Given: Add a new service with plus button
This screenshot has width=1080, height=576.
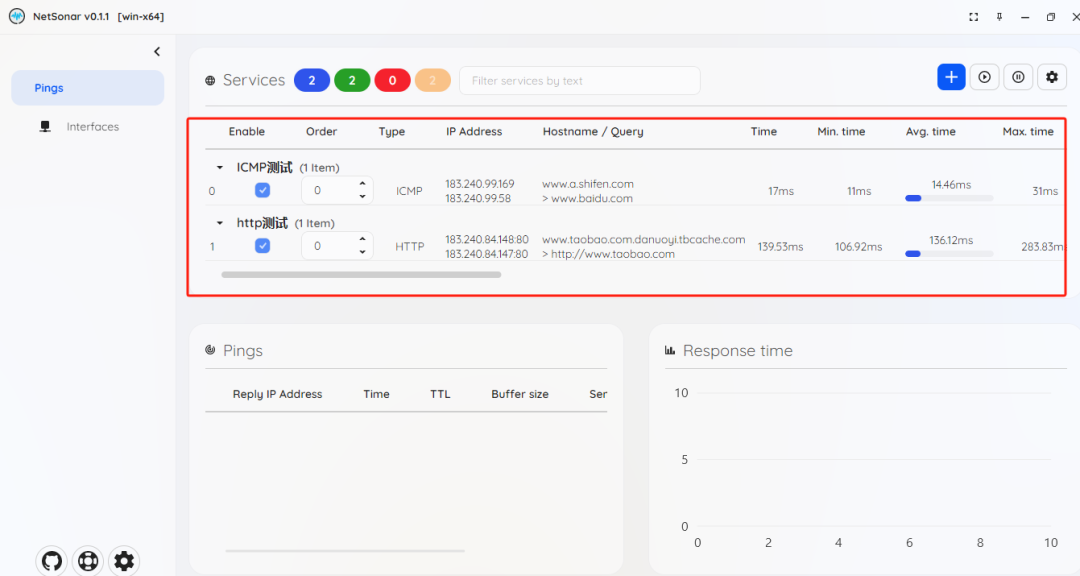Looking at the screenshot, I should [951, 77].
